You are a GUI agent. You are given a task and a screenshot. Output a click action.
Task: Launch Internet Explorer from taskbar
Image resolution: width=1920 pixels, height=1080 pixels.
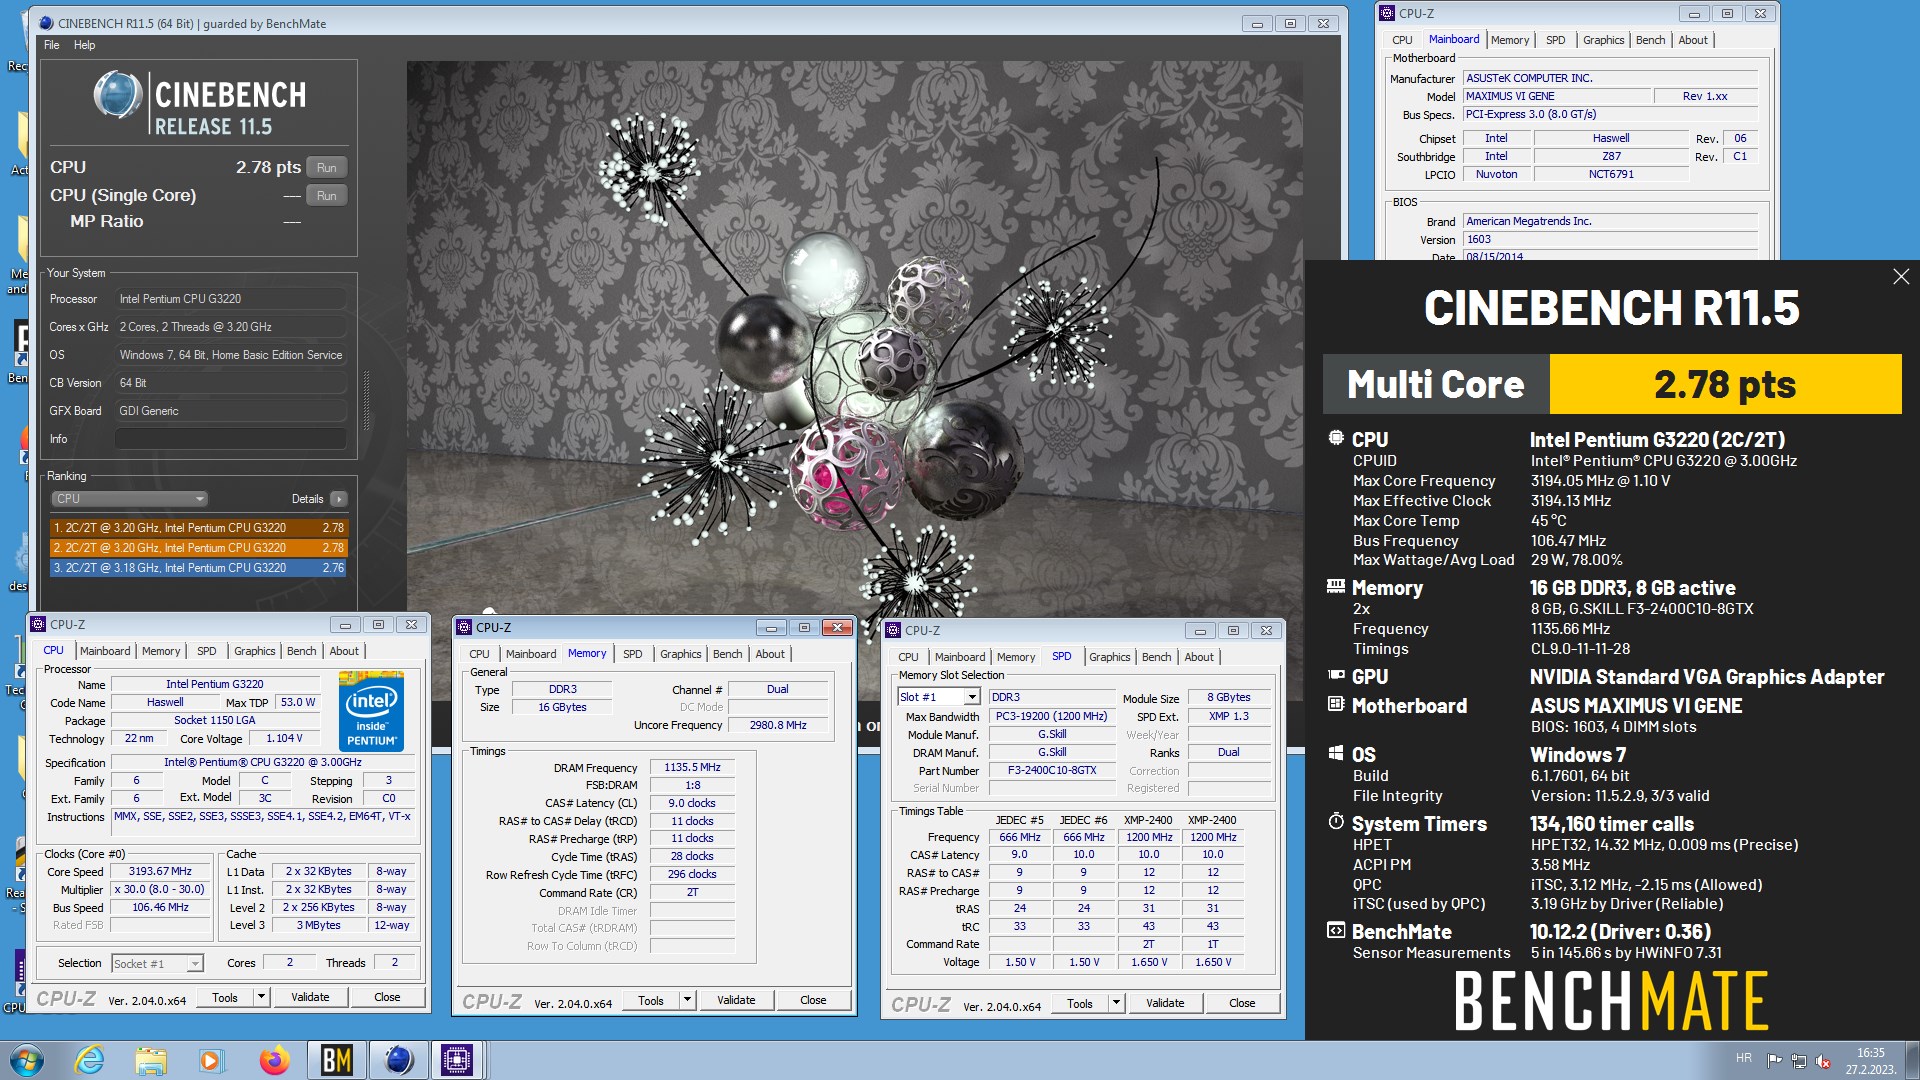point(90,1060)
